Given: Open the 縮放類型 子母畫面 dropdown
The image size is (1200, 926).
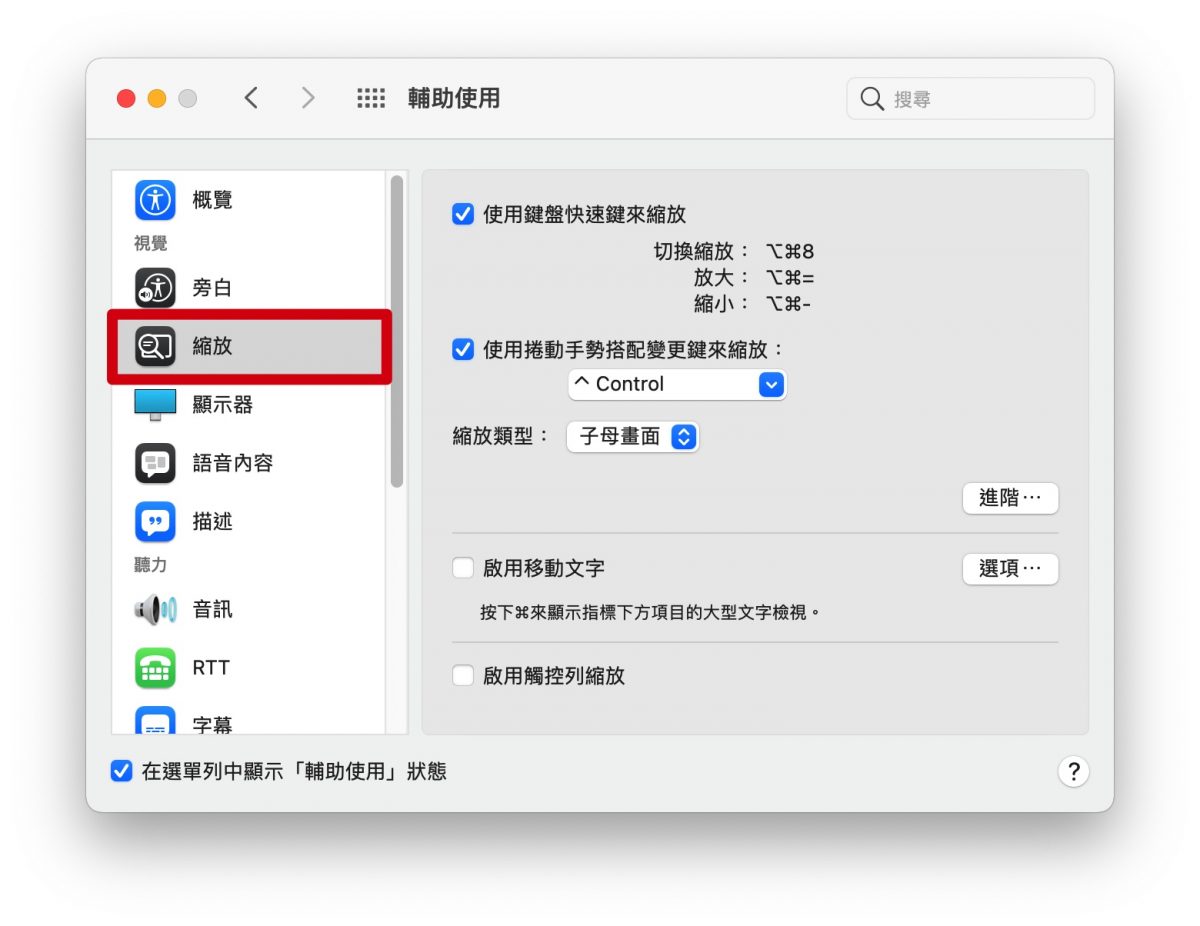Looking at the screenshot, I should [632, 437].
